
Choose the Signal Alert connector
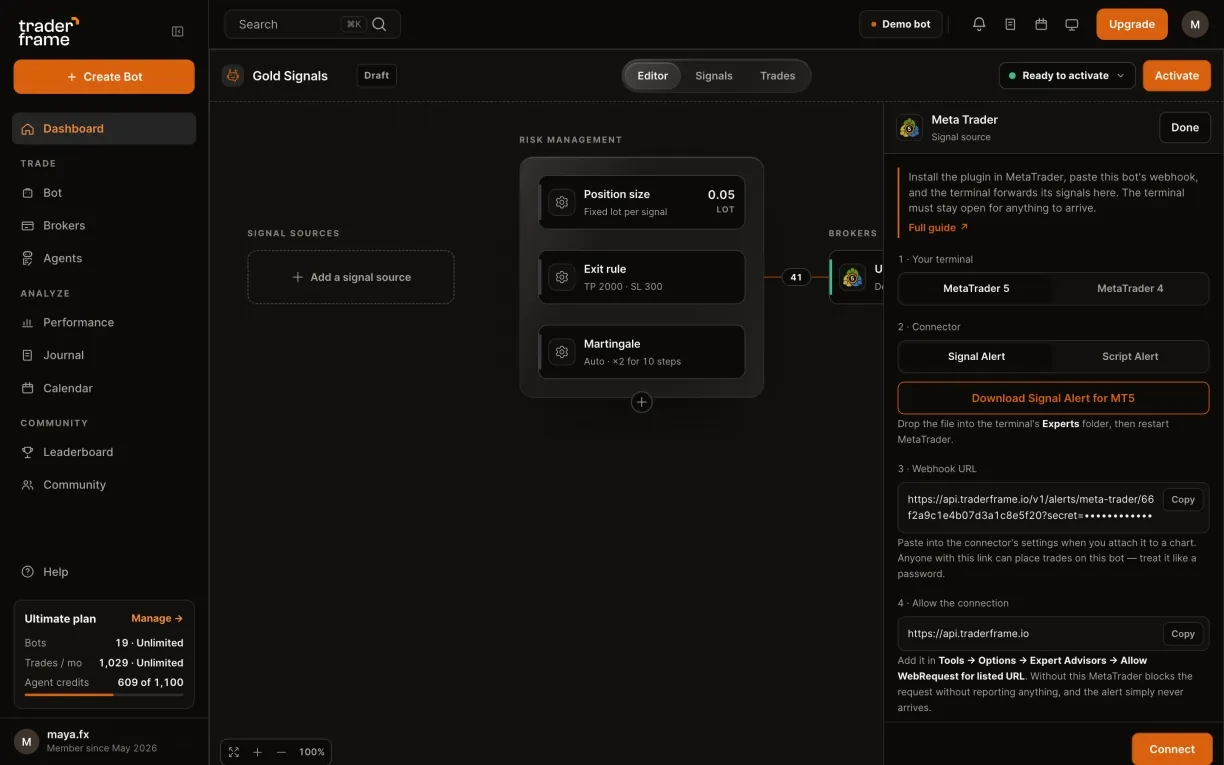click(976, 356)
